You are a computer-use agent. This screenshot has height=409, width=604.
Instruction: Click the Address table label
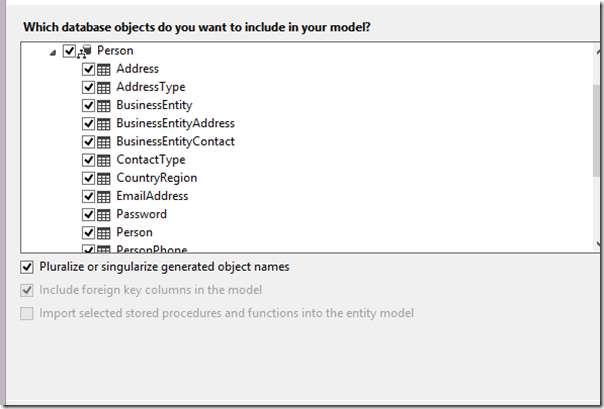click(137, 69)
